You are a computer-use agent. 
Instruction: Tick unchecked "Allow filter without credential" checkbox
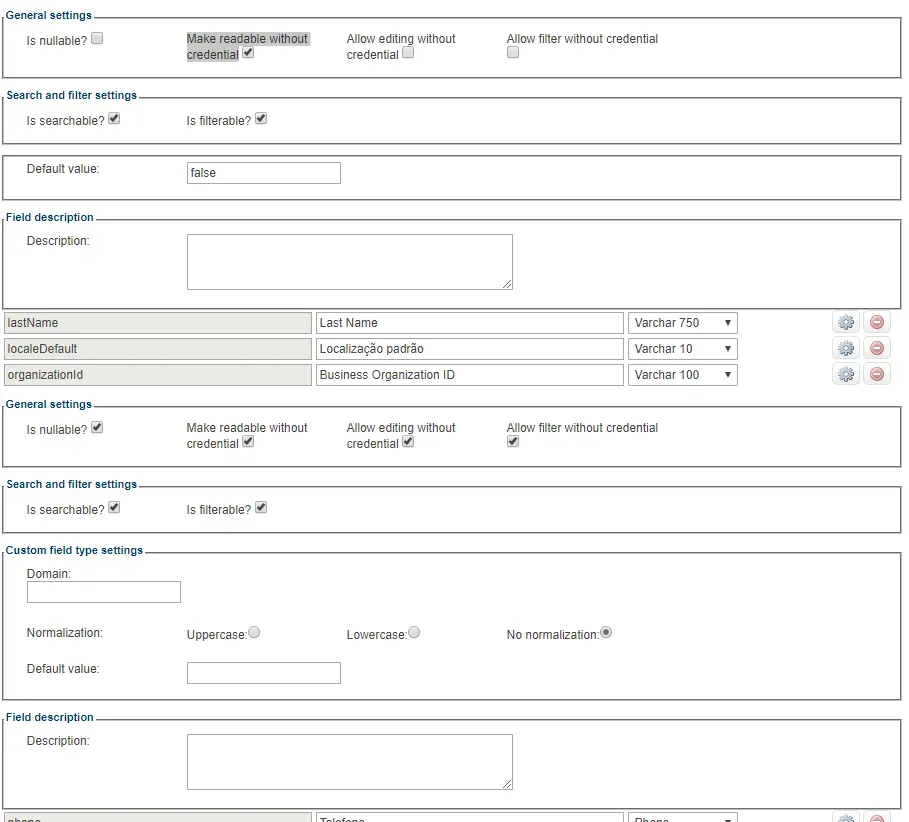[x=513, y=53]
